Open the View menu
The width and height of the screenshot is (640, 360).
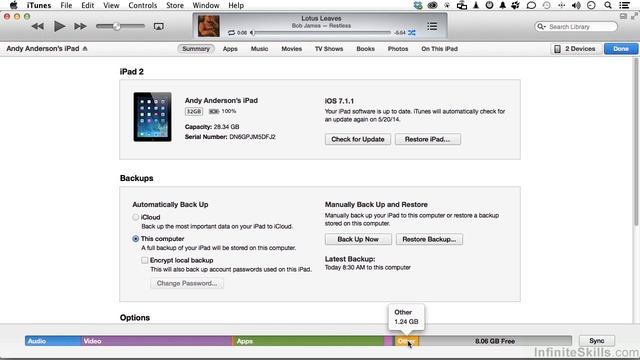coord(111,5)
